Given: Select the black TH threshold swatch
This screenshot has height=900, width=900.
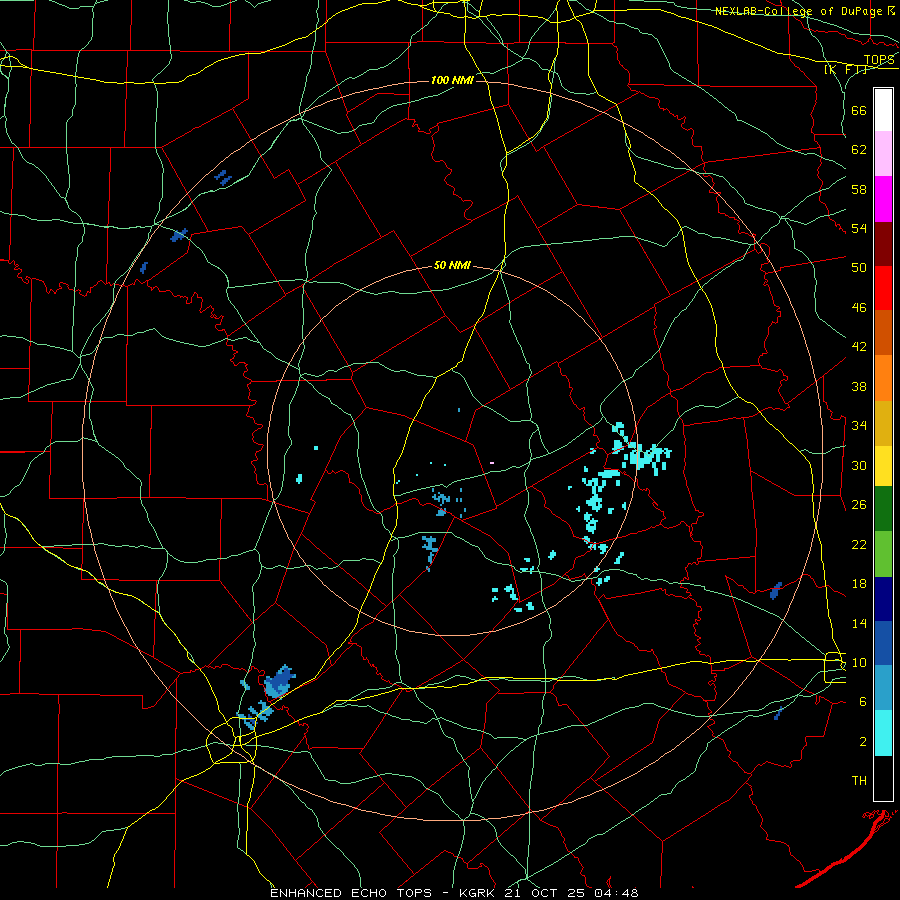Looking at the screenshot, I should [883, 778].
